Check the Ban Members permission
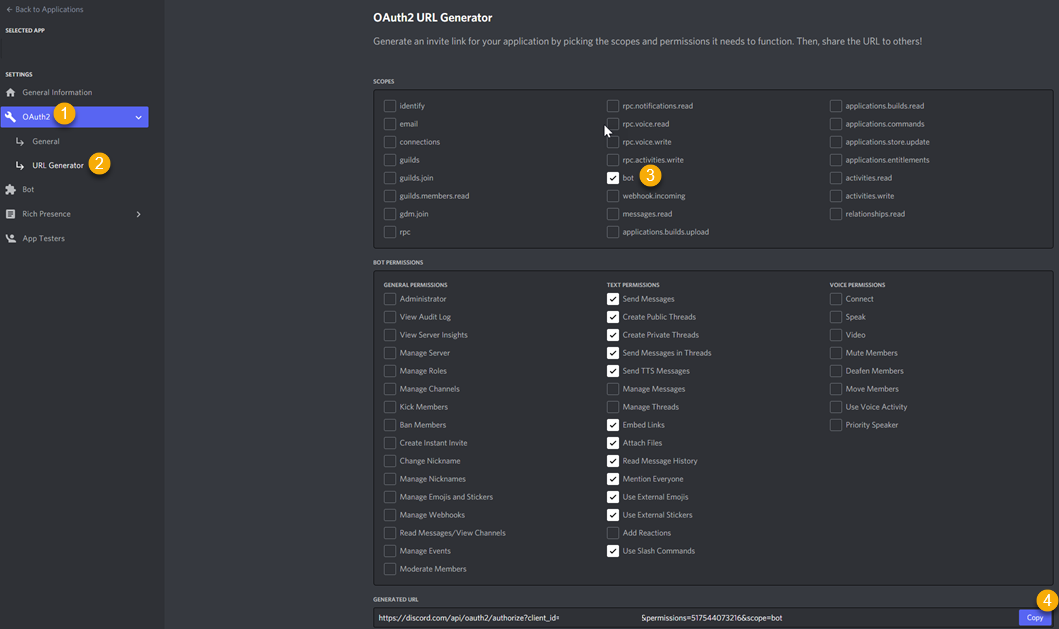This screenshot has width=1059, height=629. pos(390,425)
